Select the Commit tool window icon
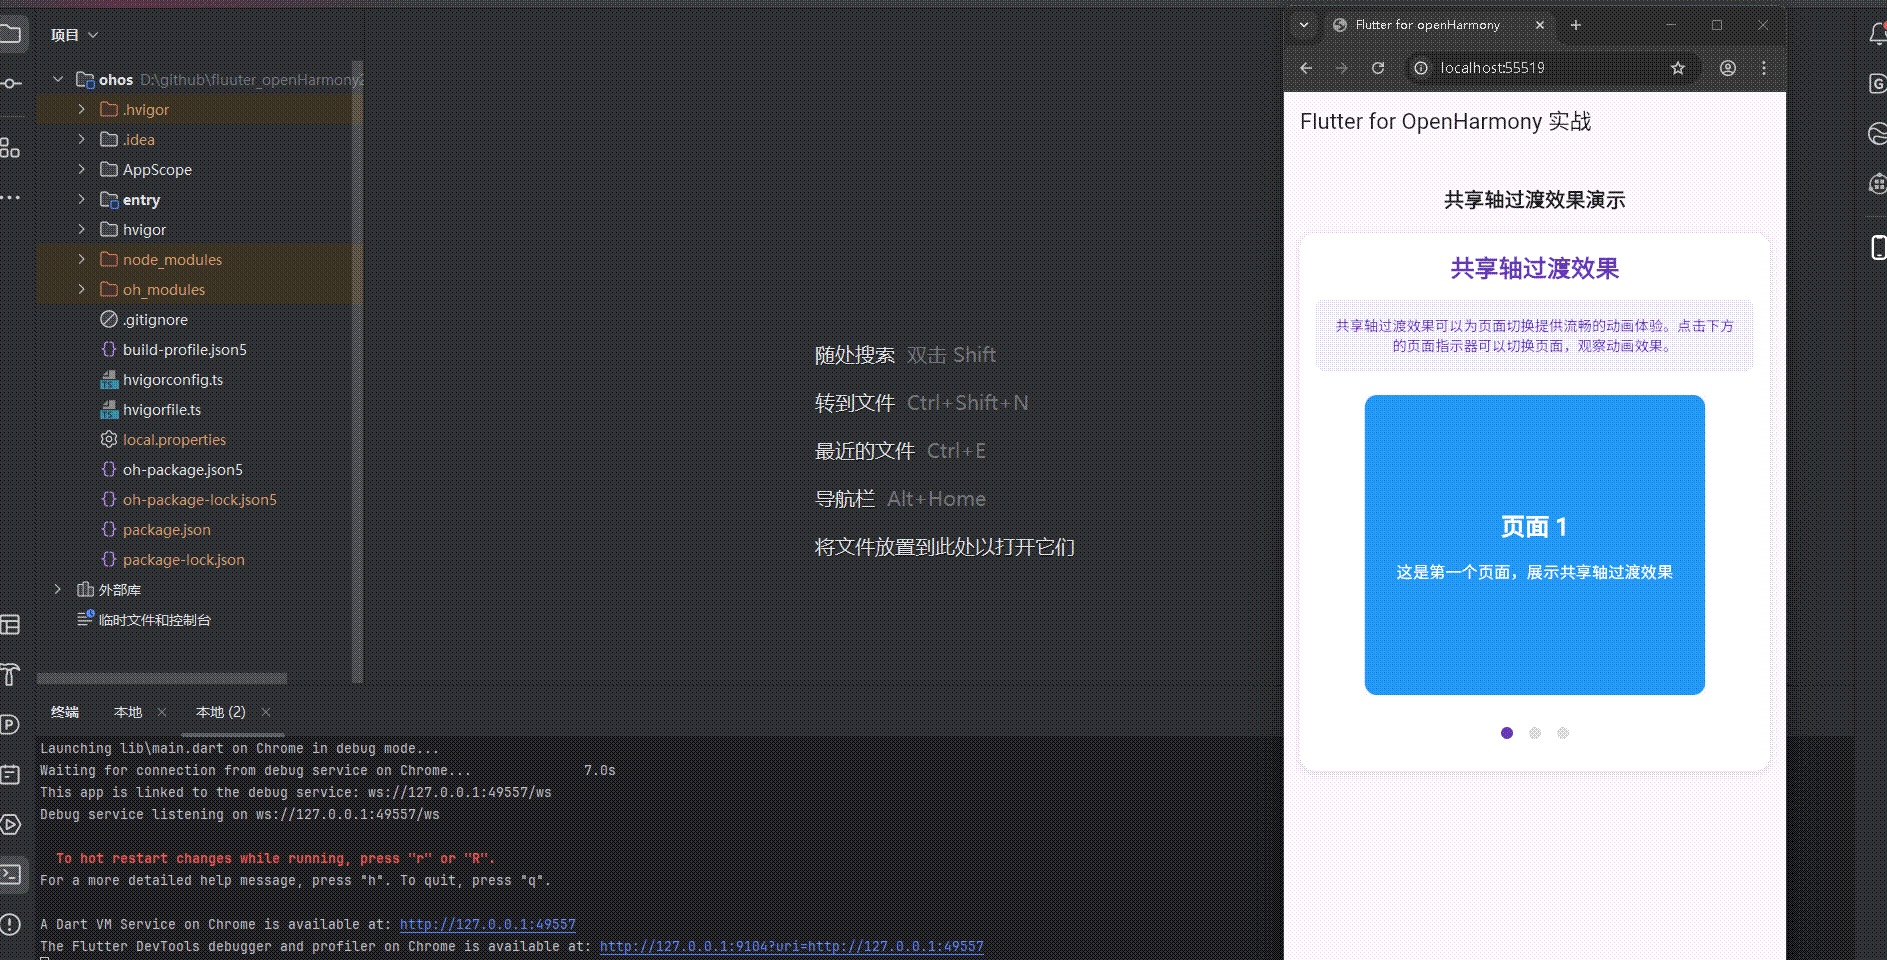This screenshot has width=1887, height=960. coord(13,84)
